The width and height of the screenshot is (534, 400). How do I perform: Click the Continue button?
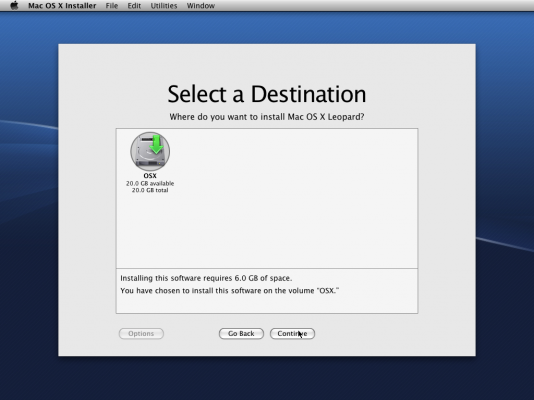(x=292, y=334)
